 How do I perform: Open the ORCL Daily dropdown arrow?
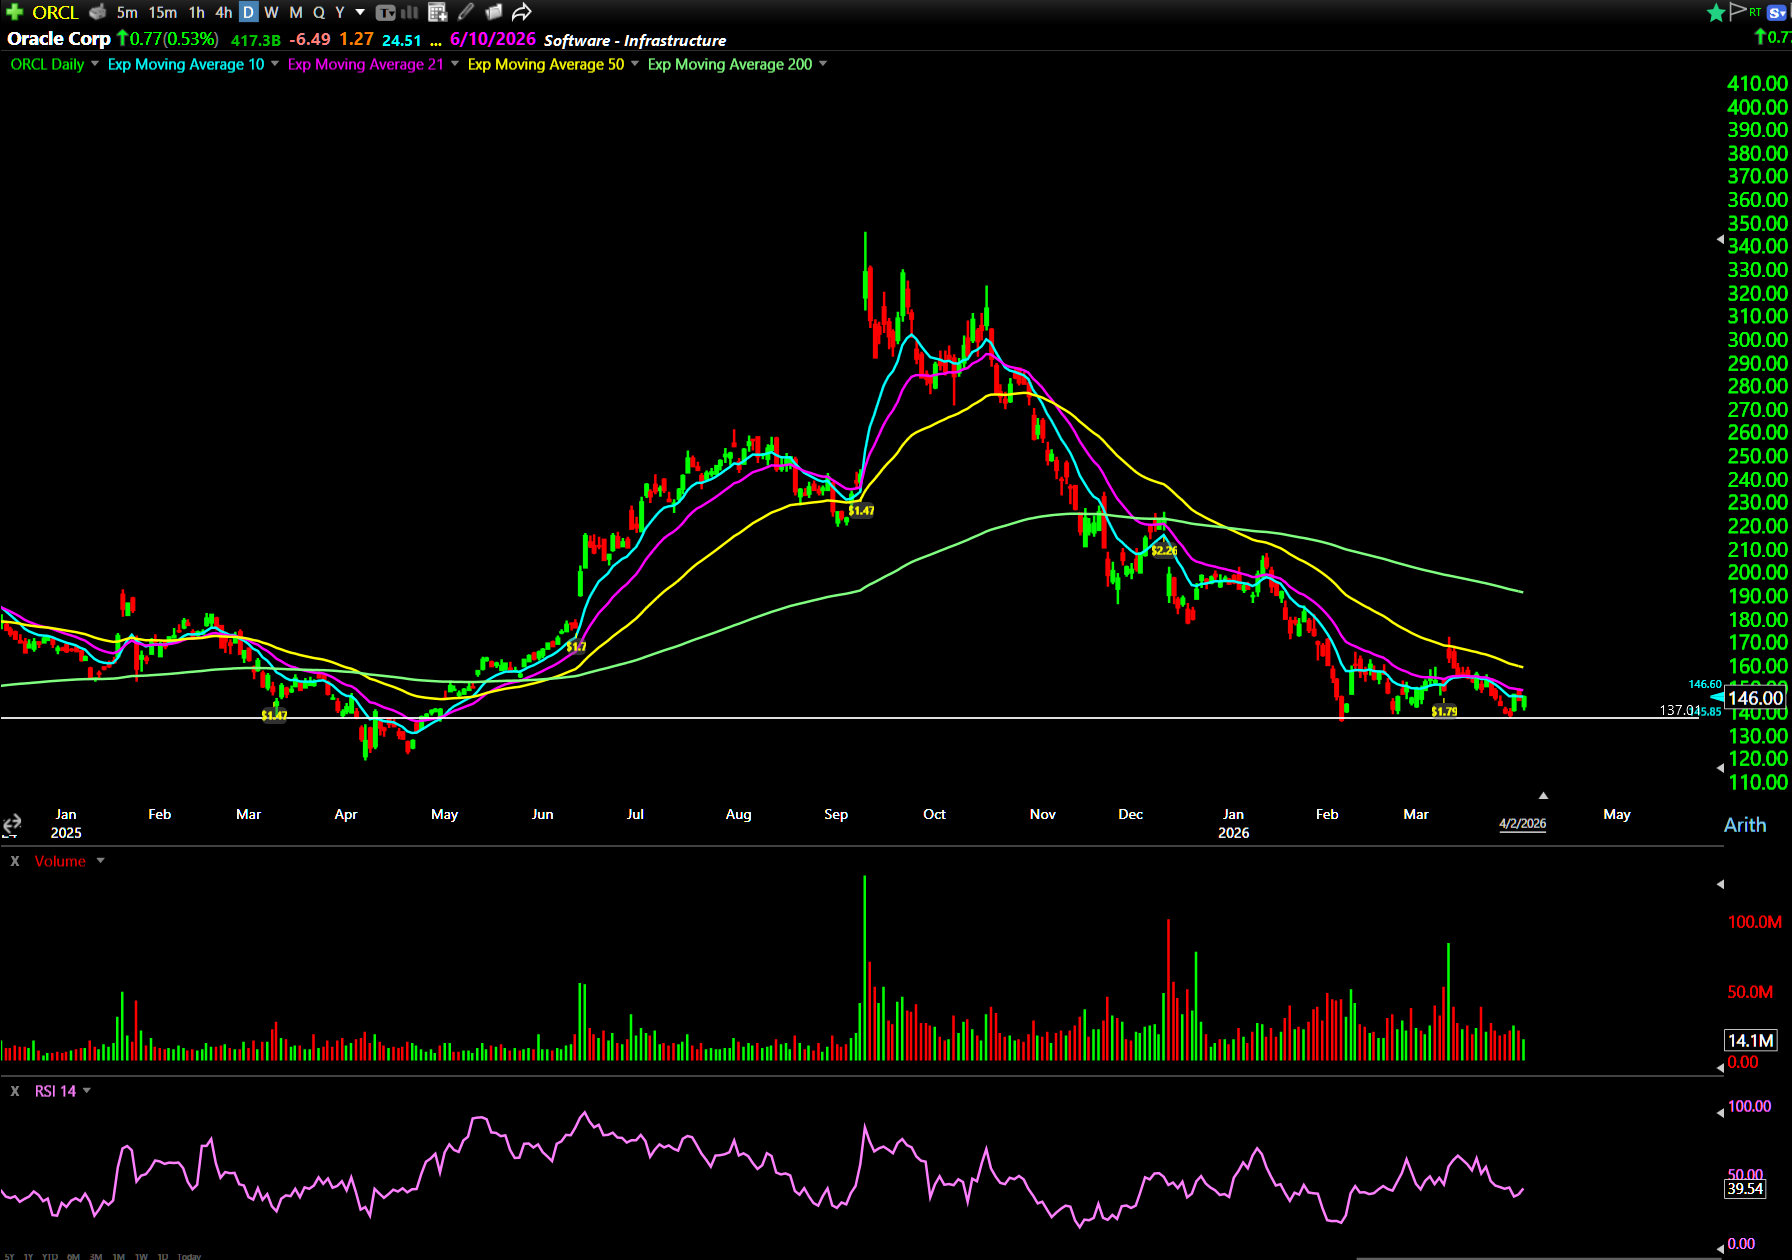pos(95,64)
